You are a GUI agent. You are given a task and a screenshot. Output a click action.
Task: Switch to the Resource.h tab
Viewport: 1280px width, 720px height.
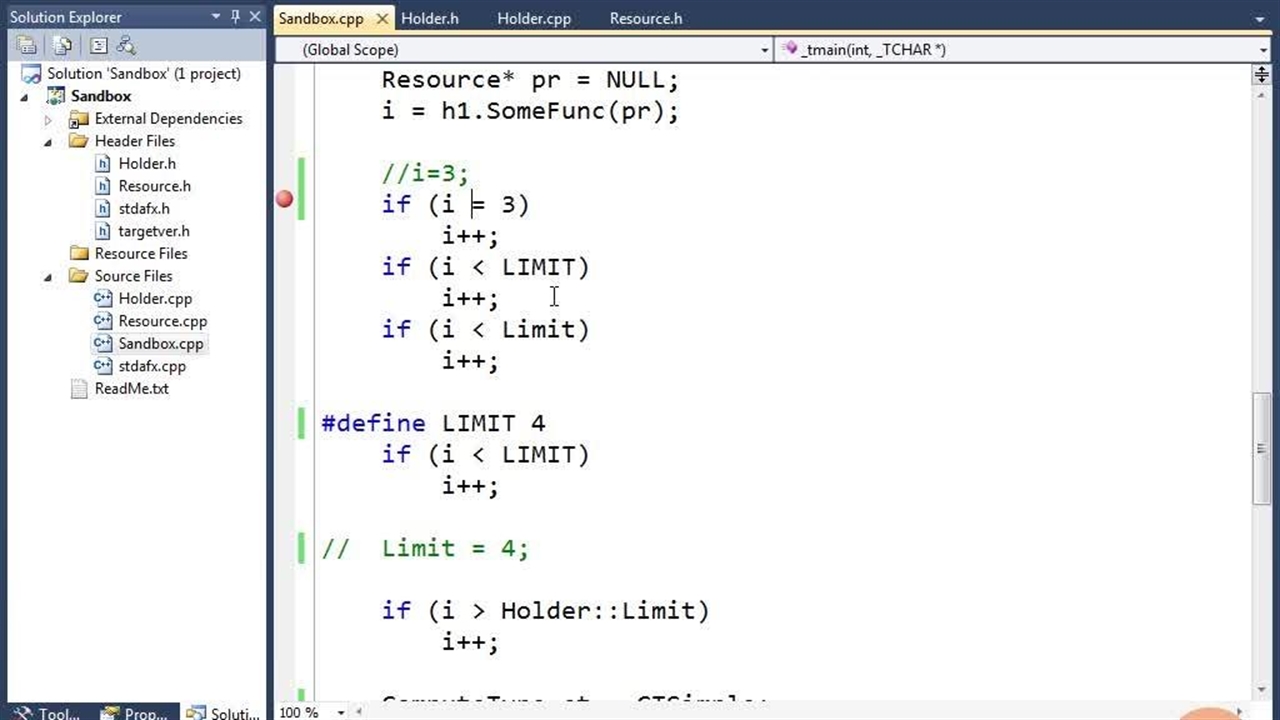pyautogui.click(x=645, y=19)
